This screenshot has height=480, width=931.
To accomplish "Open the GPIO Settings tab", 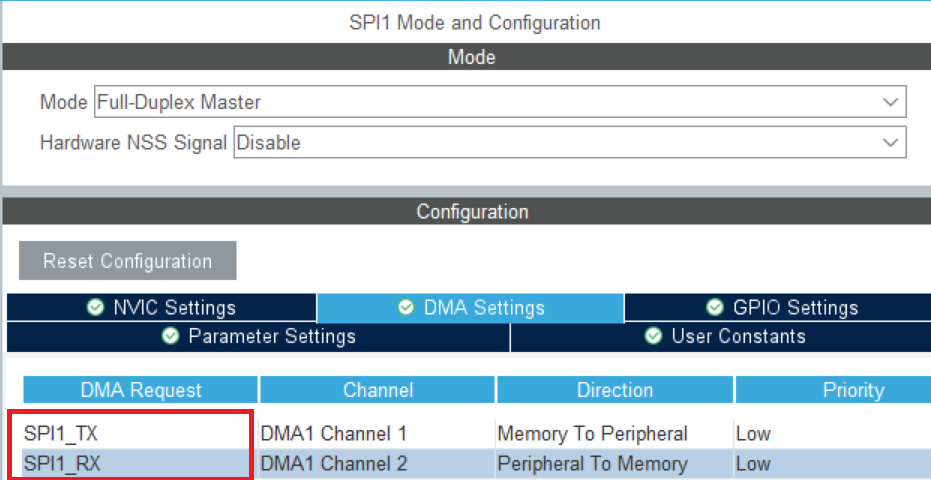I will [778, 308].
